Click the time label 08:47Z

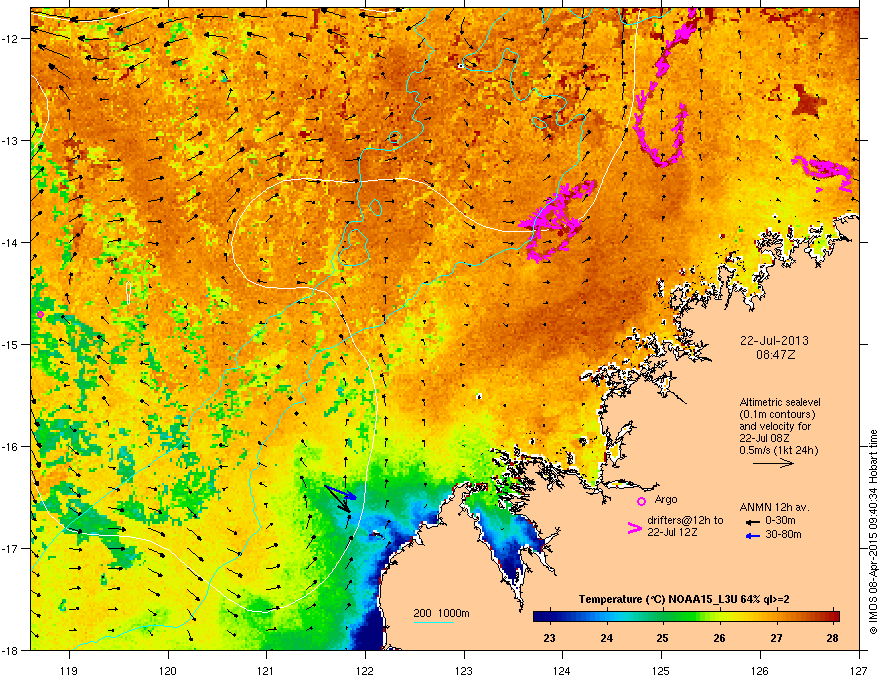(776, 355)
